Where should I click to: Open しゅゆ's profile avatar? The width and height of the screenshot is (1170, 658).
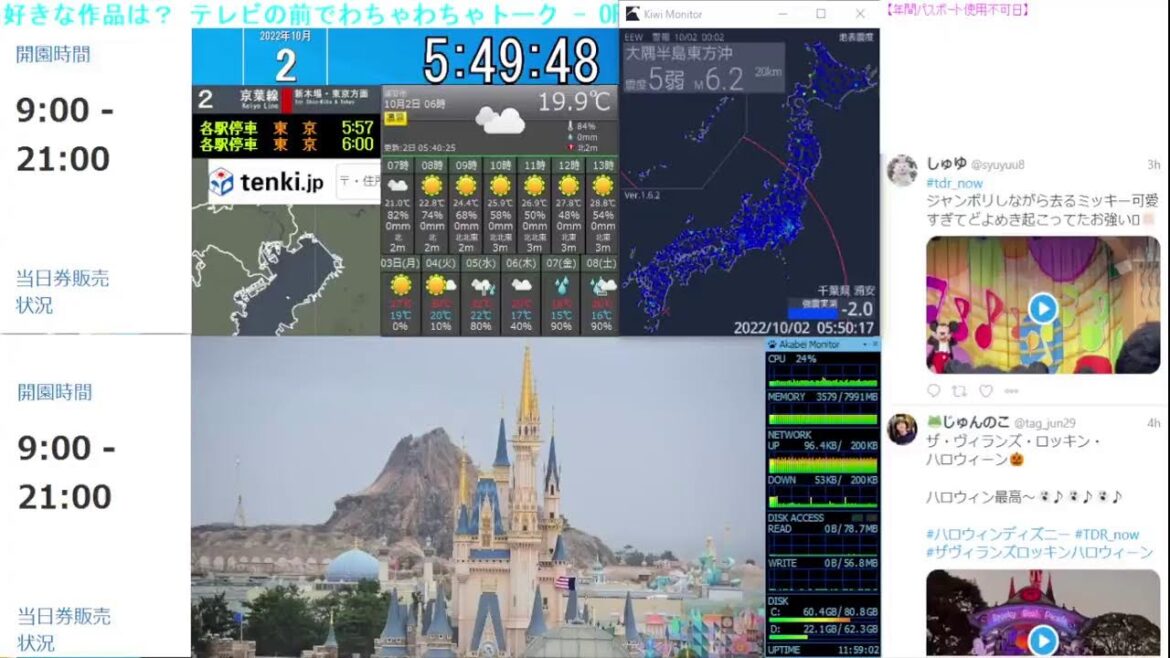(x=902, y=170)
